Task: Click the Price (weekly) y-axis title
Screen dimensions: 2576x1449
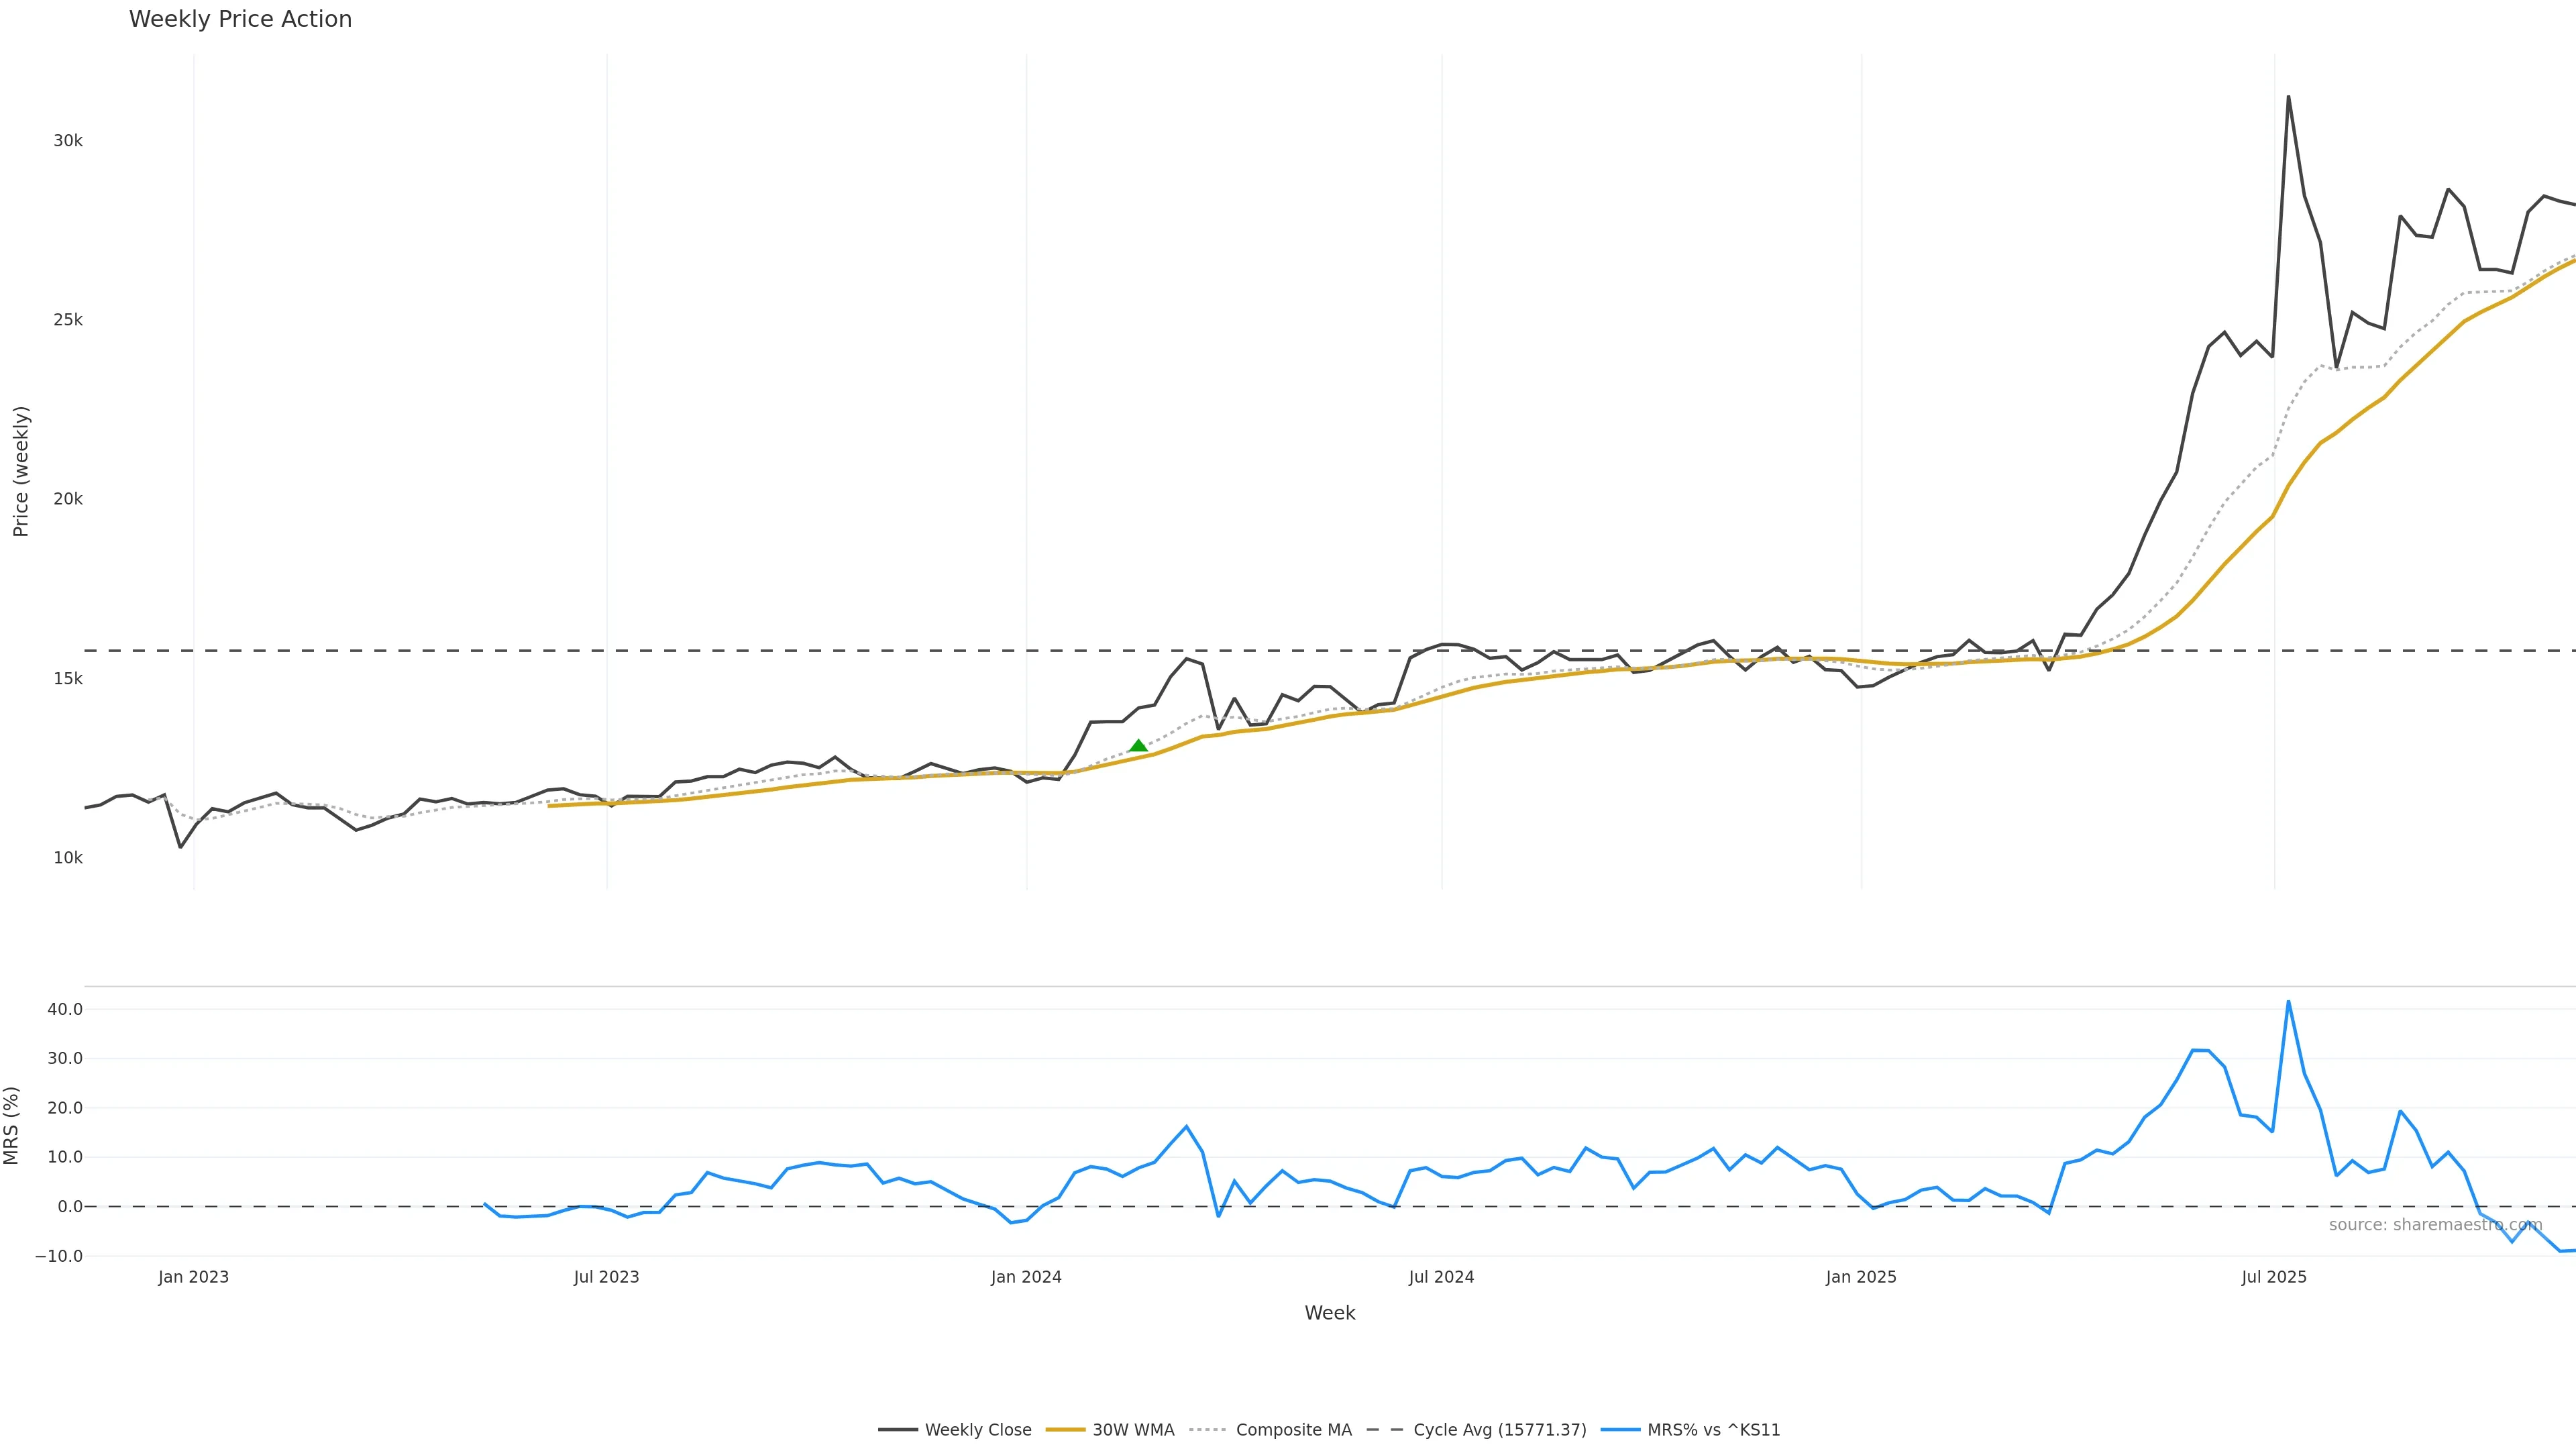Action: [21, 471]
